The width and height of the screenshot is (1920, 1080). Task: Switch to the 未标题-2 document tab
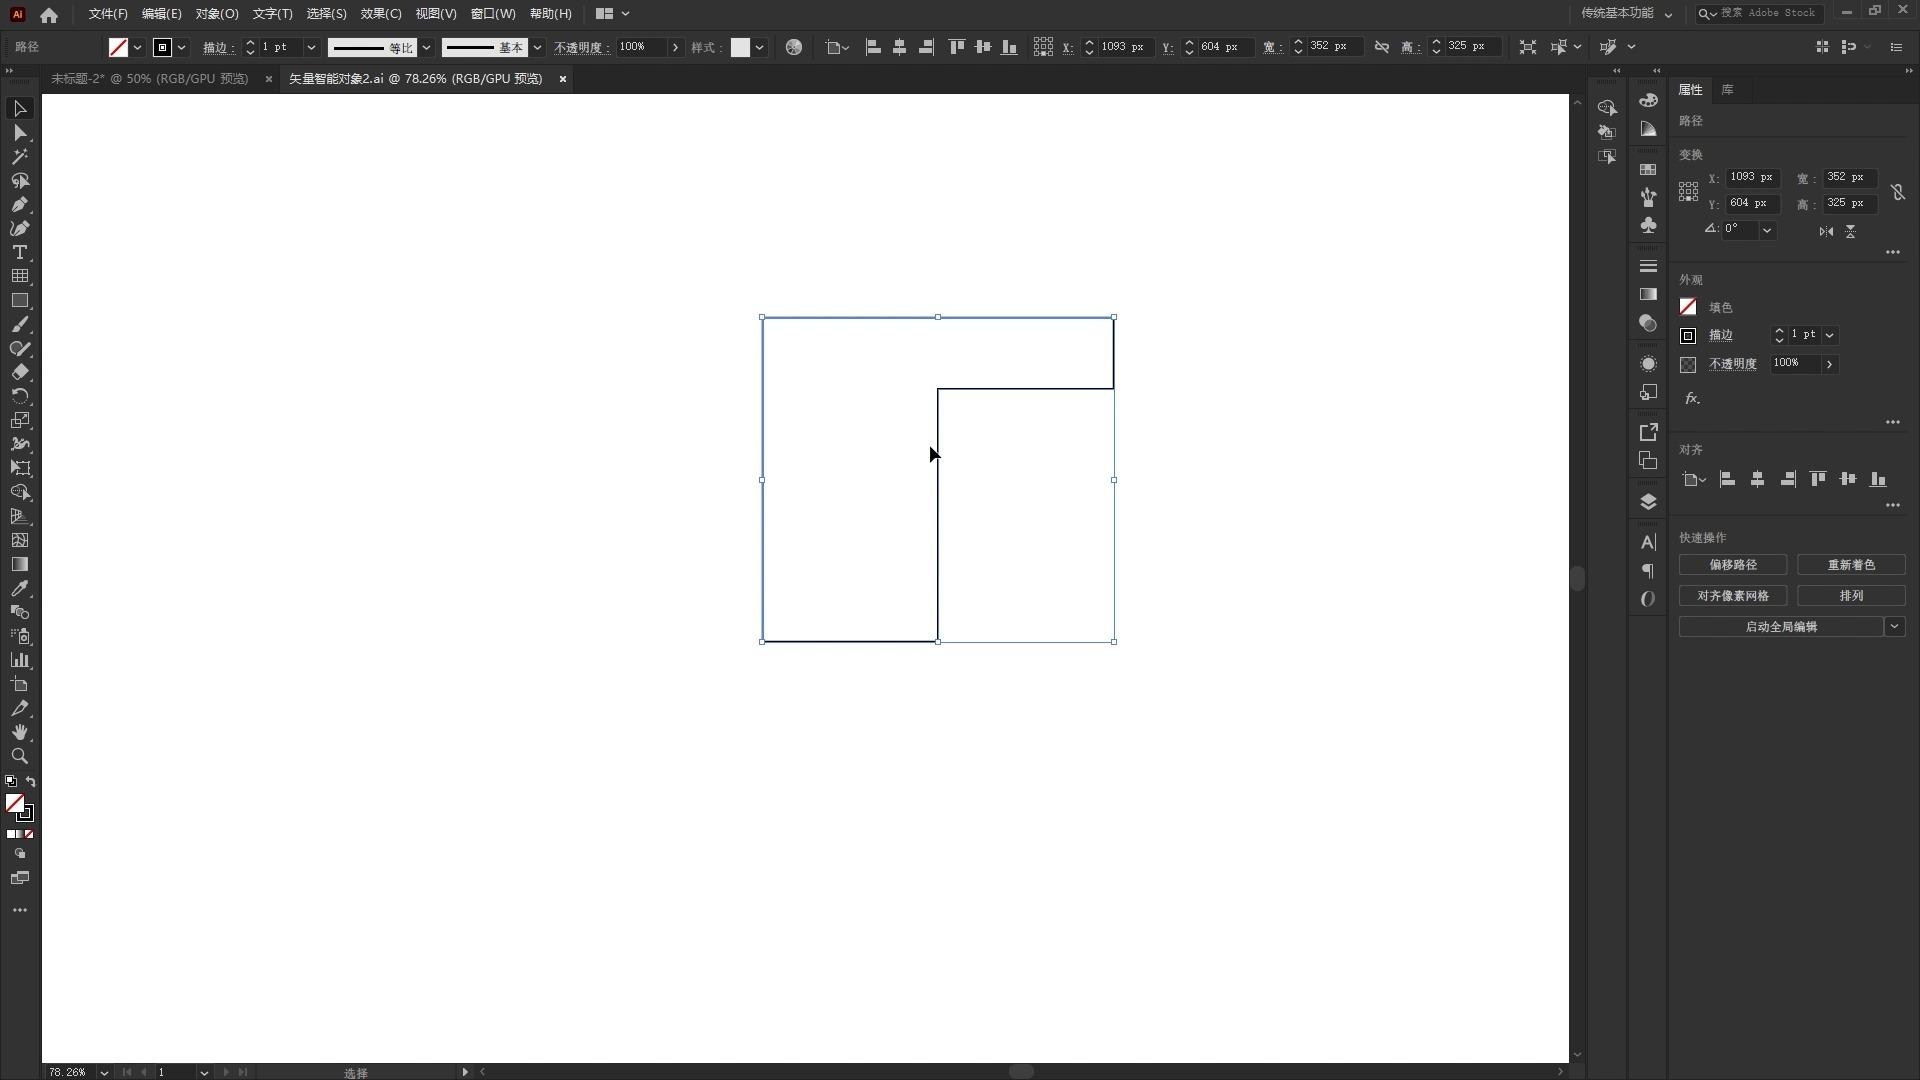pyautogui.click(x=150, y=78)
